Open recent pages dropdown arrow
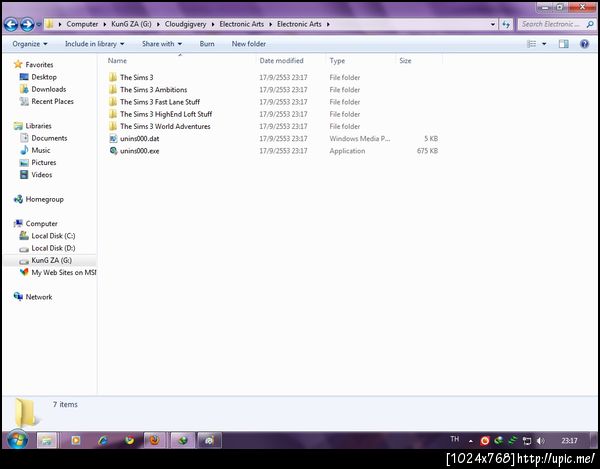The height and width of the screenshot is (469, 600). (39, 25)
